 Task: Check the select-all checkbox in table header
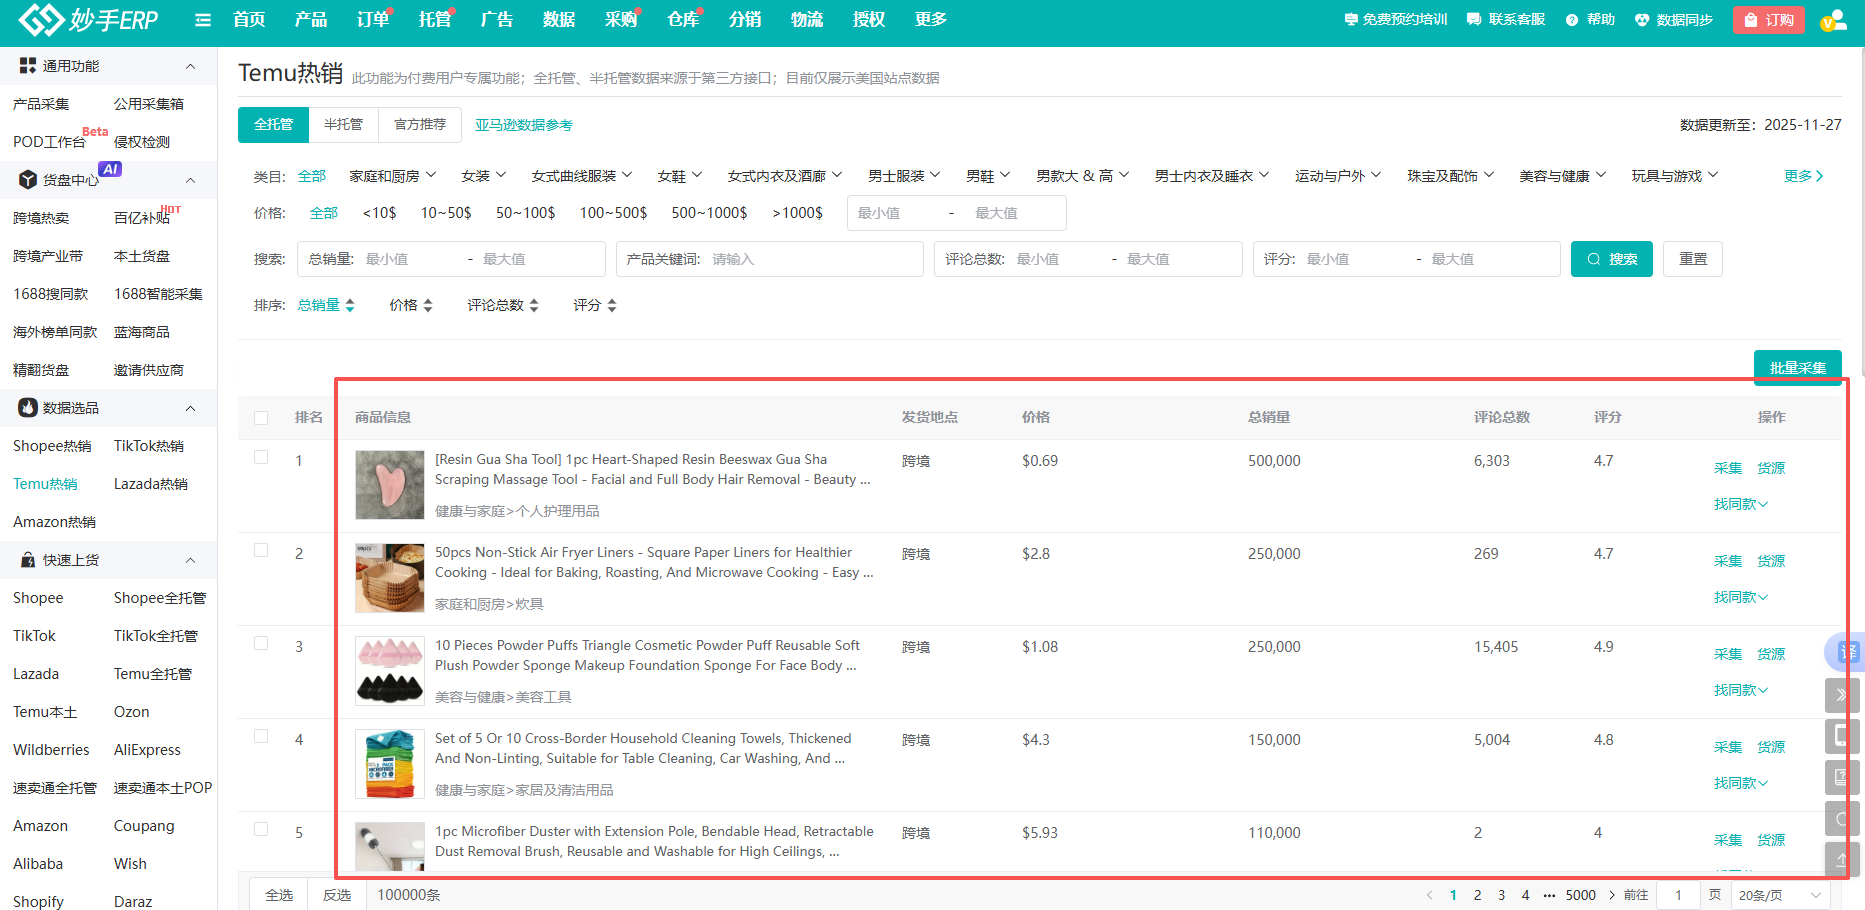(261, 418)
